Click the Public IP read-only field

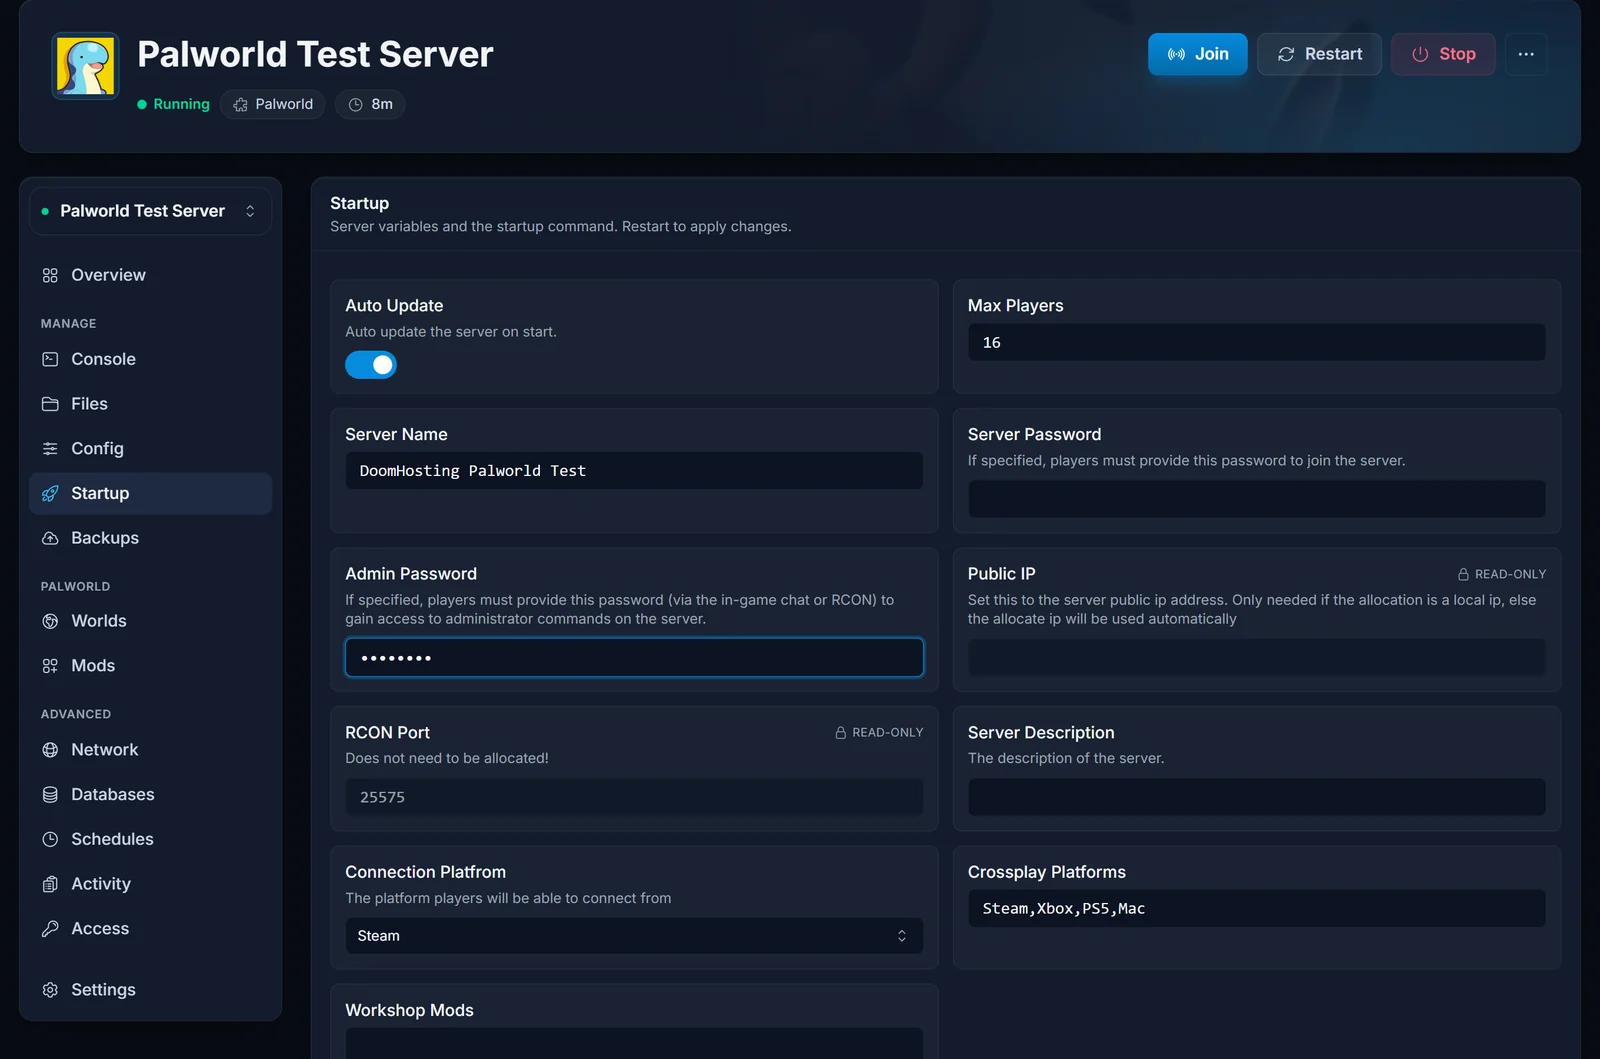[x=1256, y=658]
